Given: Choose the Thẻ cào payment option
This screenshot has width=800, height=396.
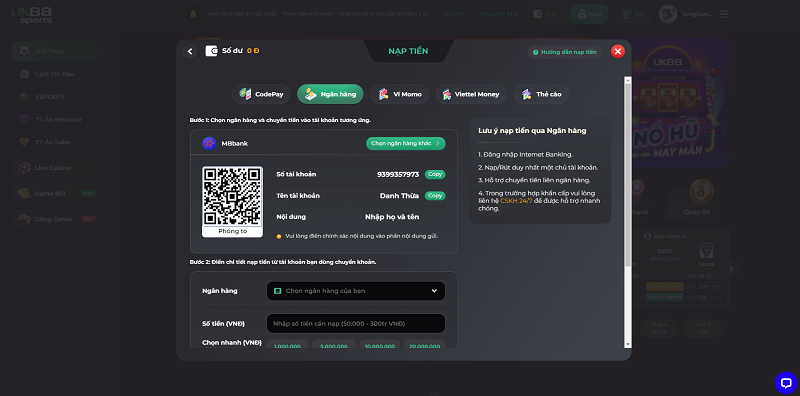Looking at the screenshot, I should click(541, 94).
